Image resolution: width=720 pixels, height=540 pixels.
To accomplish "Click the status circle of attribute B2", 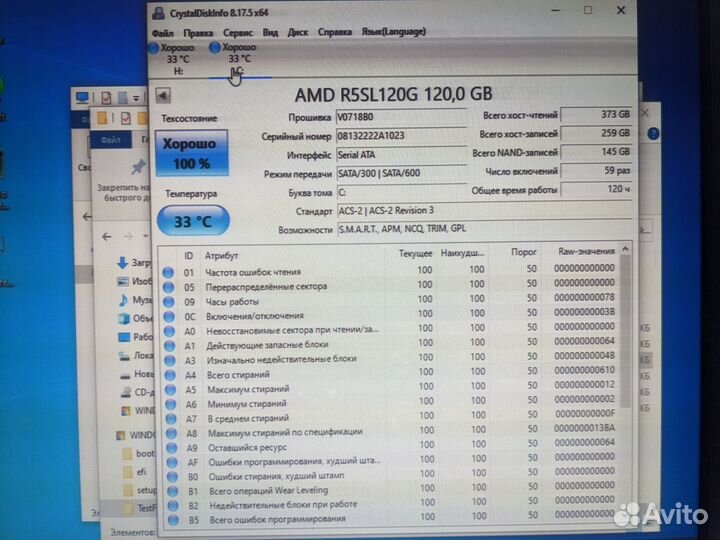I will (x=173, y=506).
